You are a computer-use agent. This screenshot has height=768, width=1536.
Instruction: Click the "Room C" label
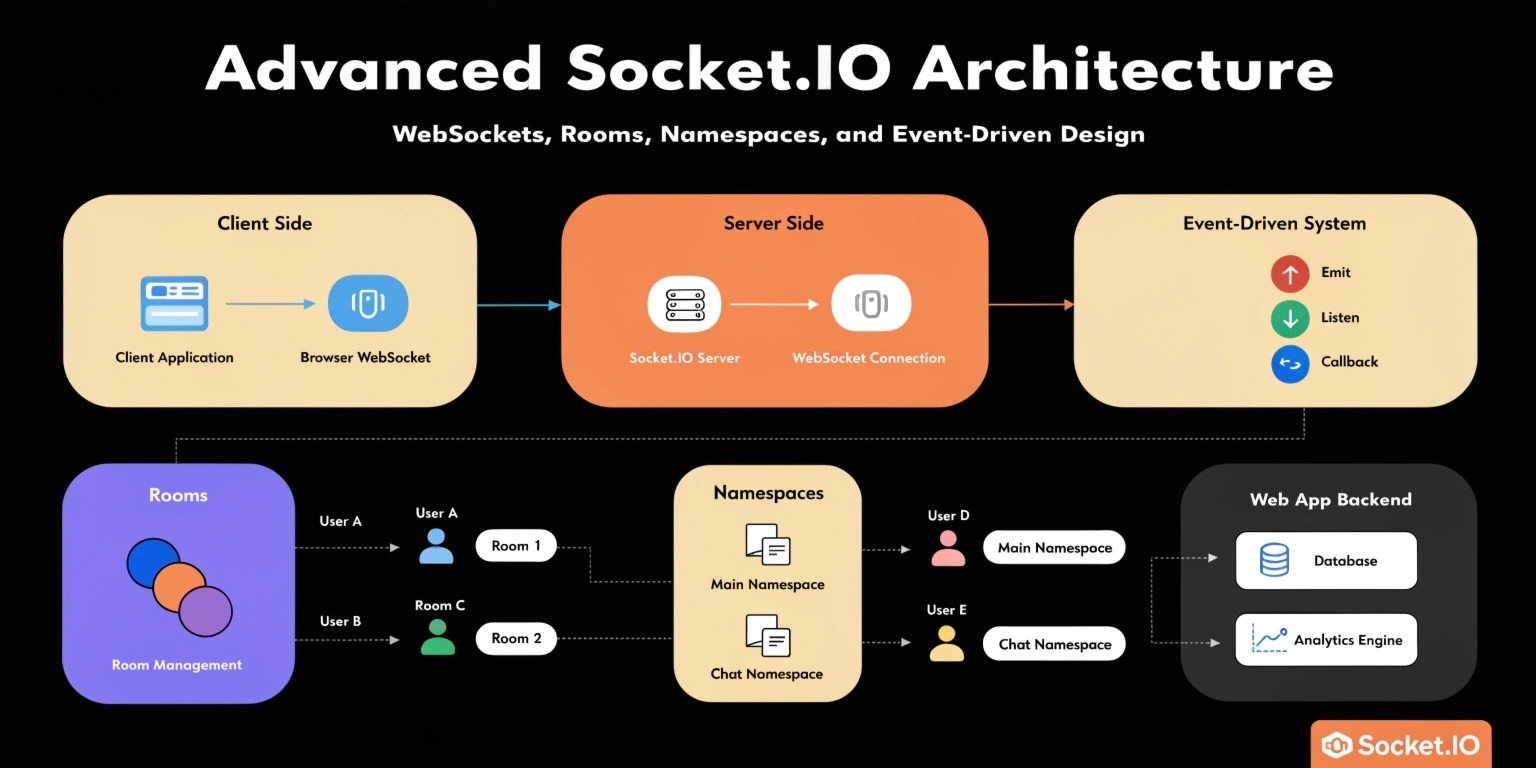[440, 606]
